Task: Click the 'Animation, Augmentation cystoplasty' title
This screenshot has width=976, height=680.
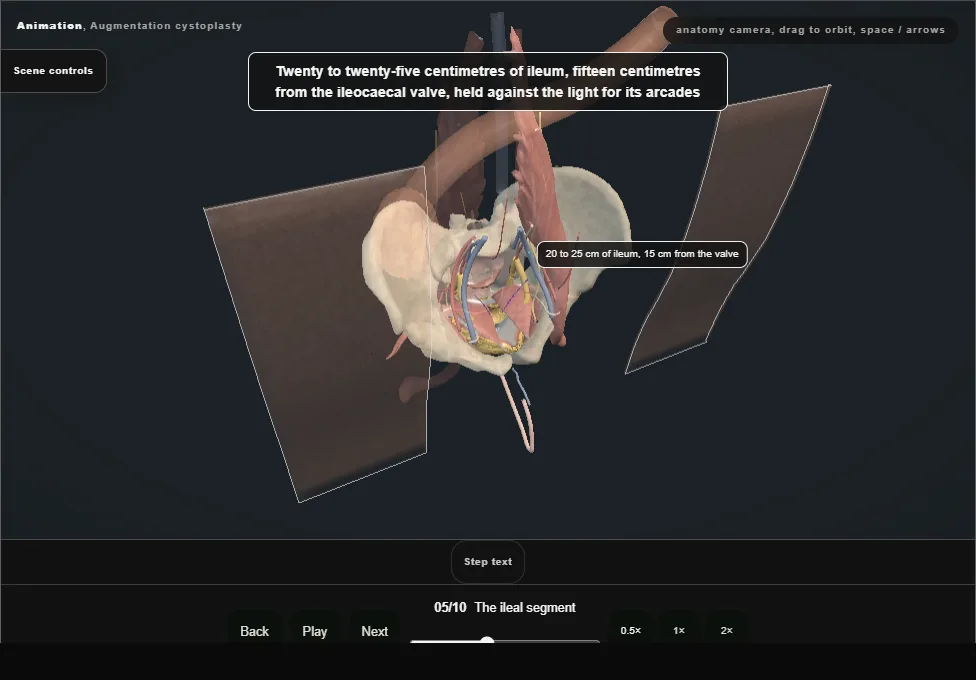Action: tap(129, 26)
